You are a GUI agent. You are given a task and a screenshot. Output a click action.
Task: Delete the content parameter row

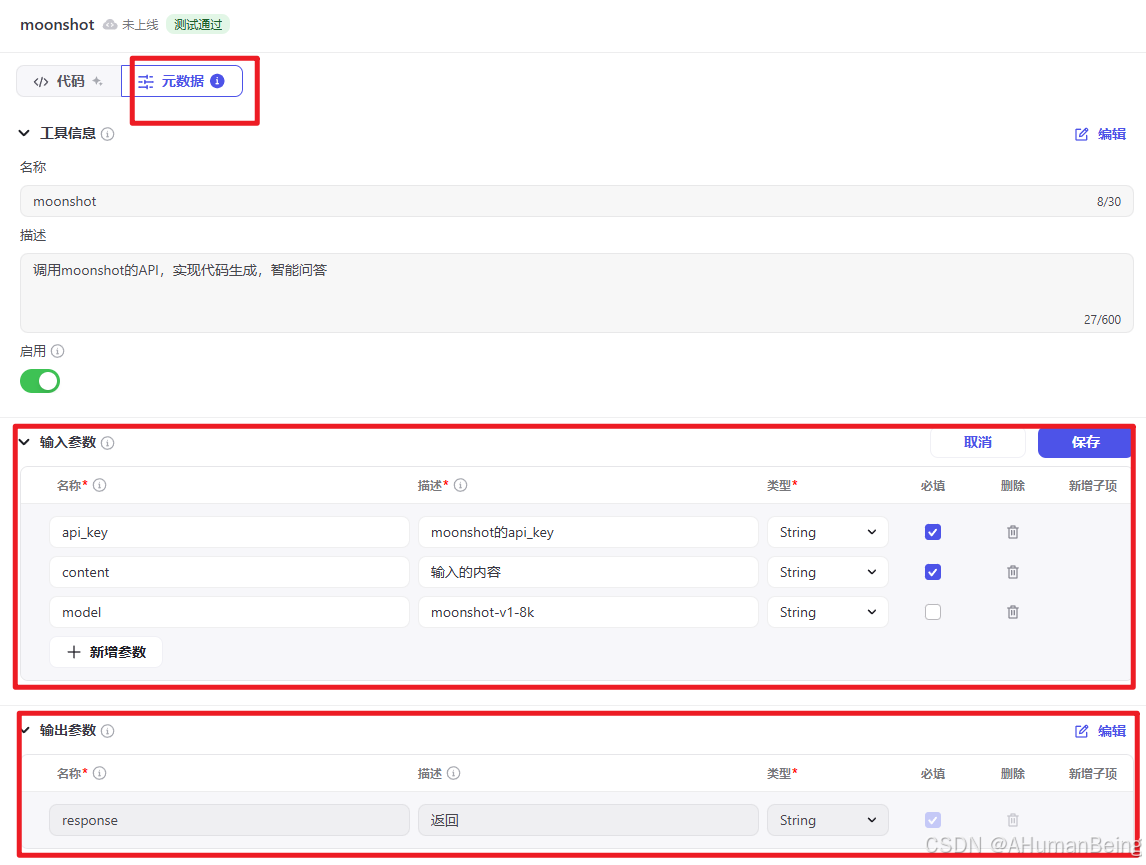click(1012, 571)
